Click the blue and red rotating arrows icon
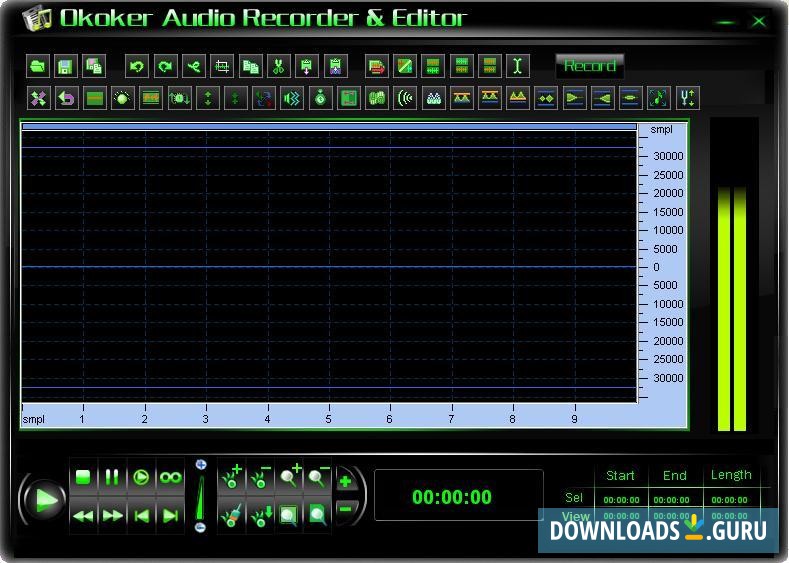Screen dimensions: 789x563 click(264, 98)
